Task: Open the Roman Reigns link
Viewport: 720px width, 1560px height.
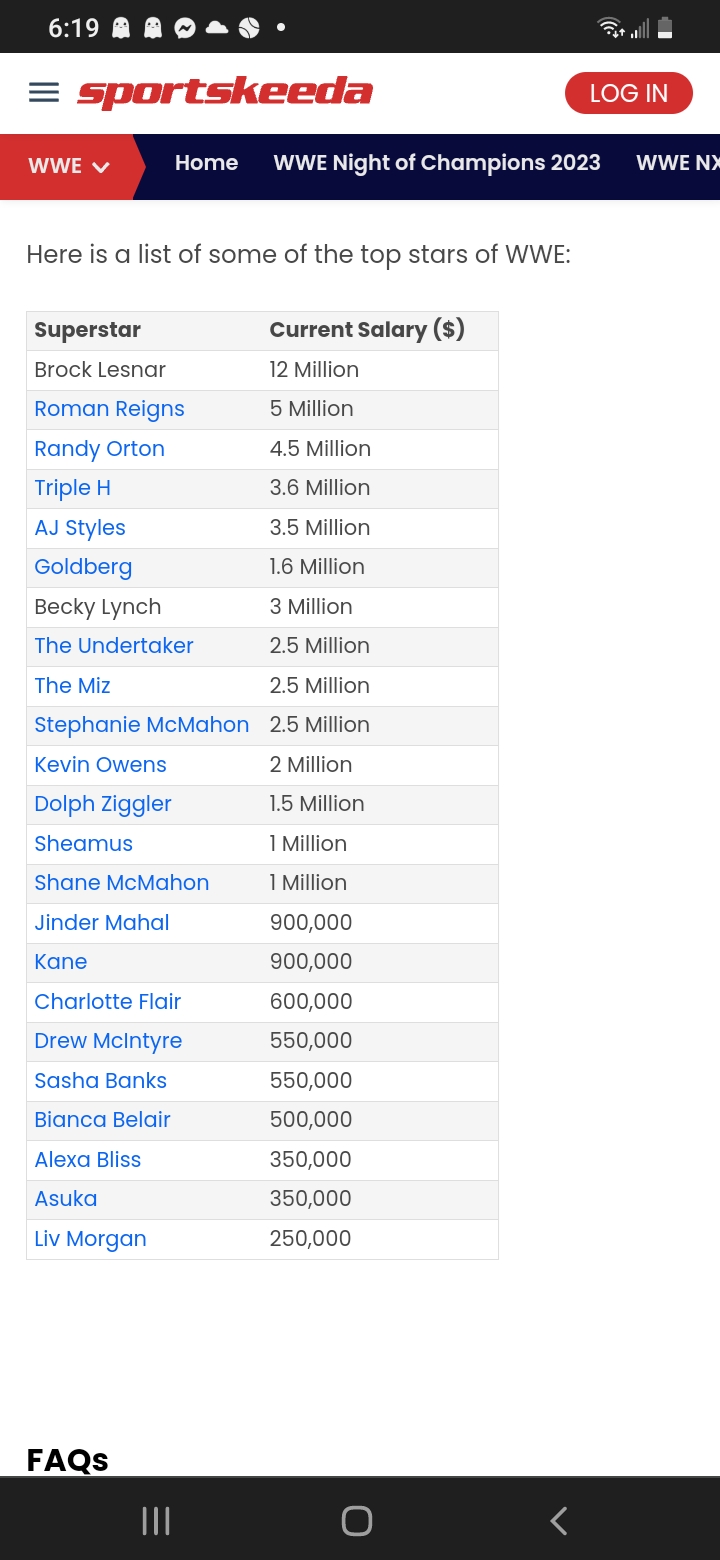Action: click(x=109, y=409)
